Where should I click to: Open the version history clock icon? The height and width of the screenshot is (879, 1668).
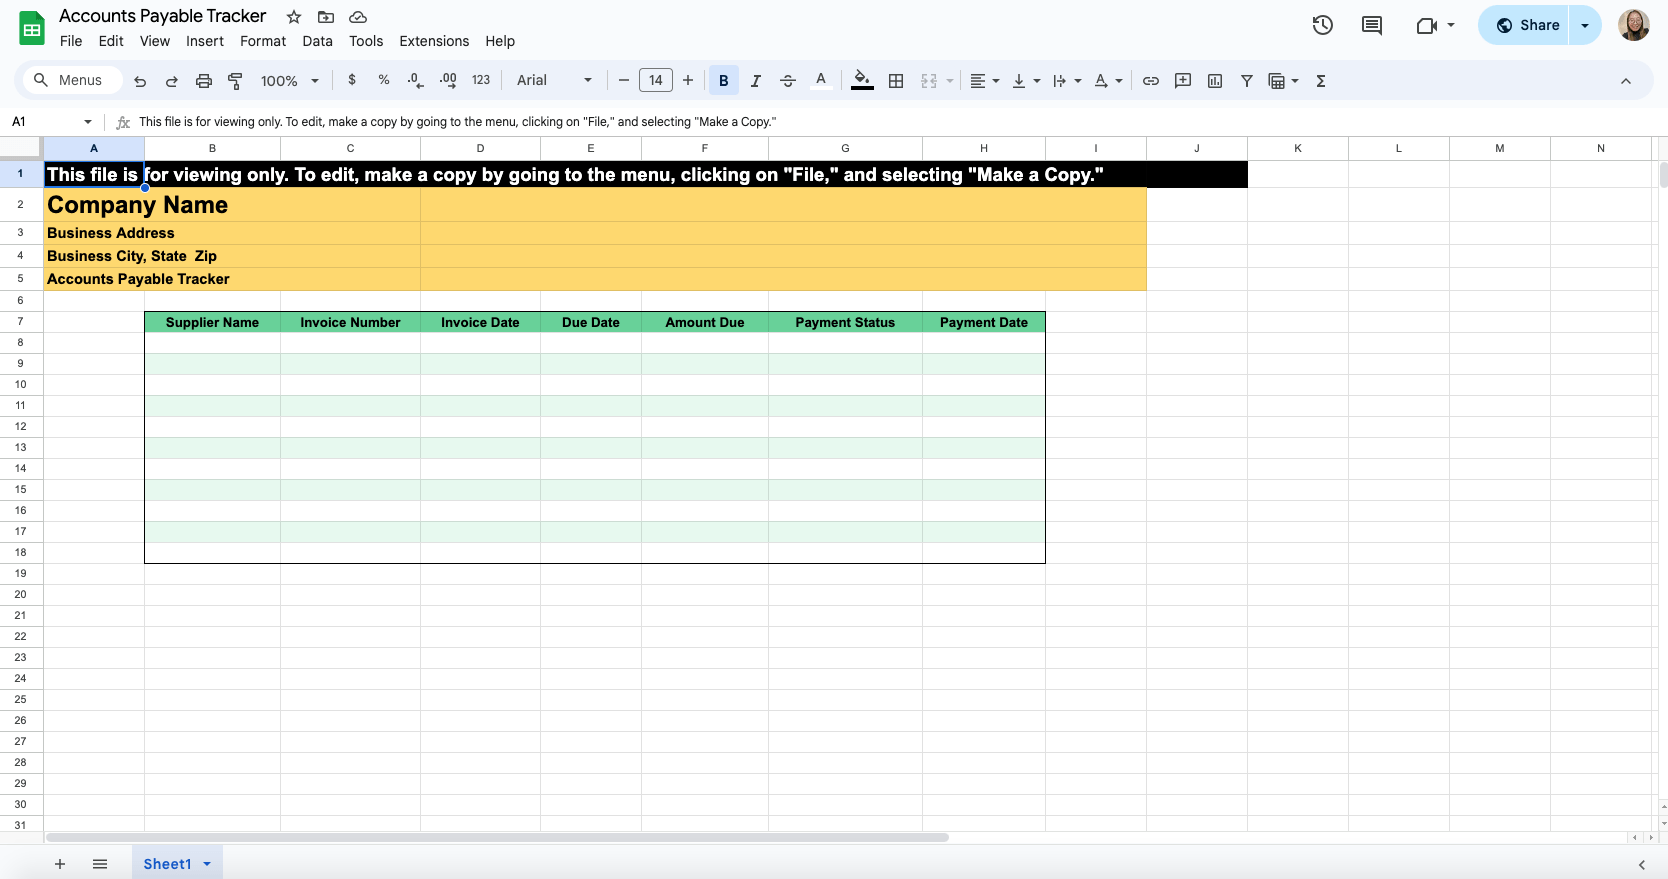point(1323,25)
